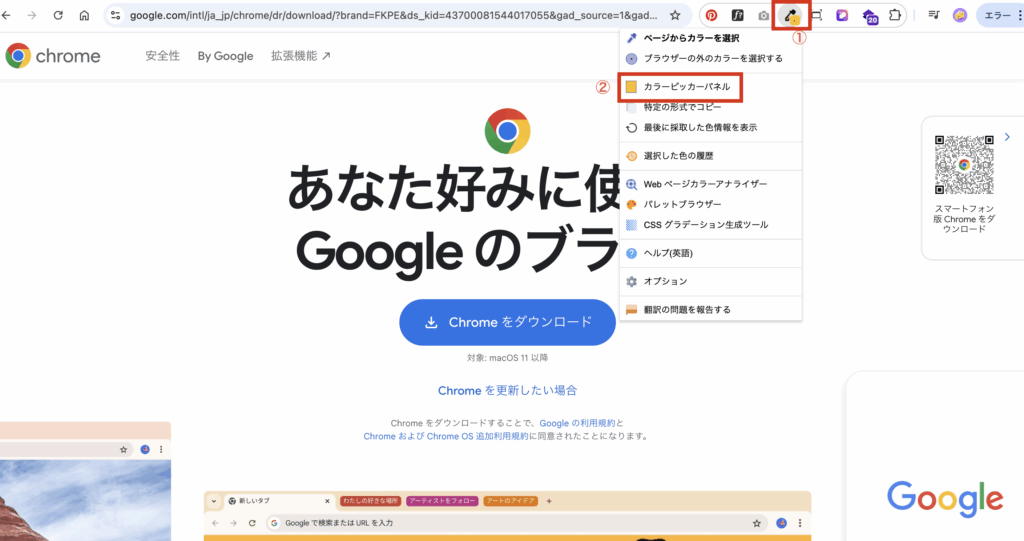1024x541 pixels.
Task: Open the '拡張機能' navigation link
Action: 300,56
